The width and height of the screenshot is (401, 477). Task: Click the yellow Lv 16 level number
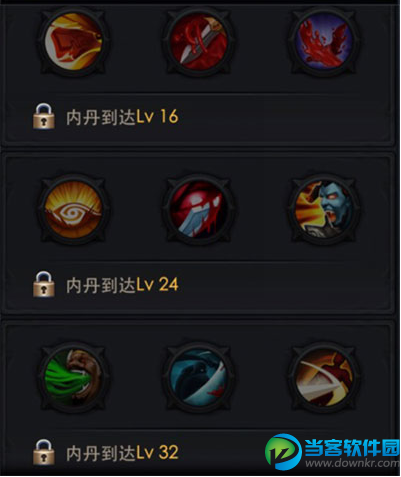pos(157,117)
